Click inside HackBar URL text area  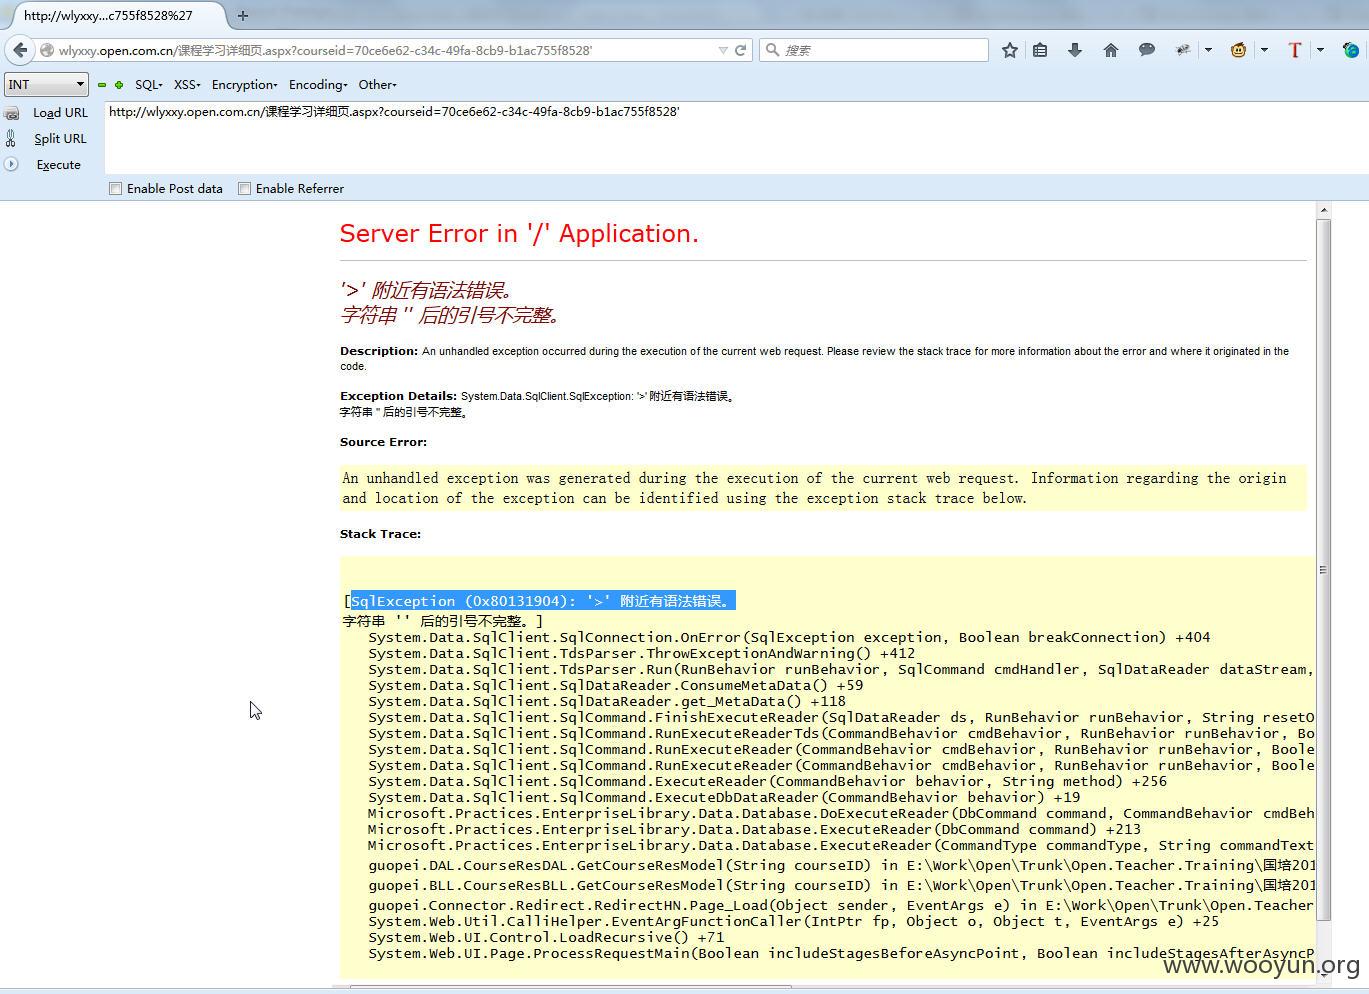[x=736, y=137]
